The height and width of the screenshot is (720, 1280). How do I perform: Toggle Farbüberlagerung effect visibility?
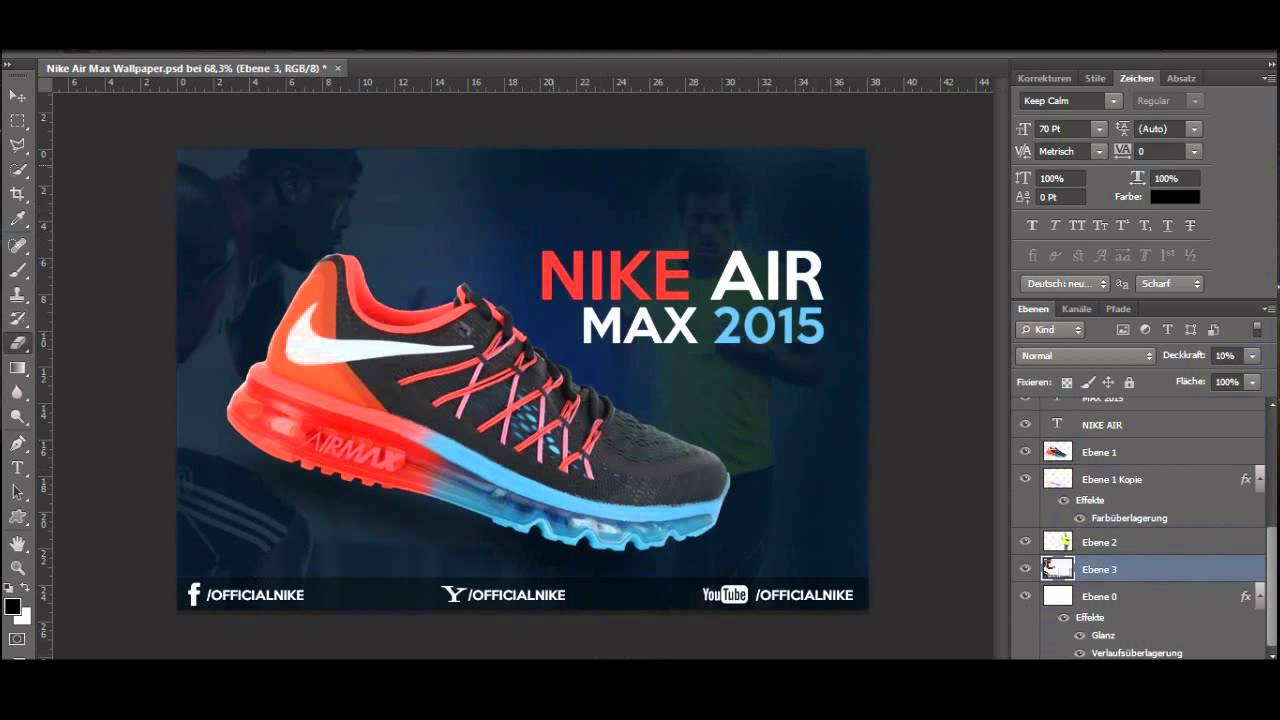coord(1080,518)
